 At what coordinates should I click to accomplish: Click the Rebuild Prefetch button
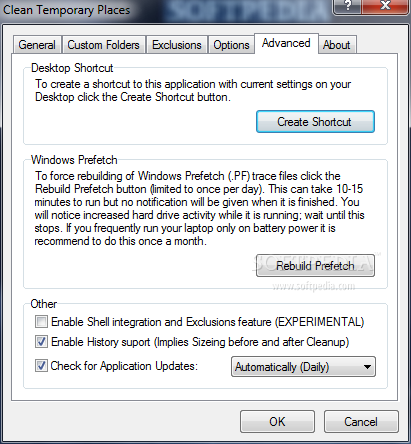(x=315, y=266)
